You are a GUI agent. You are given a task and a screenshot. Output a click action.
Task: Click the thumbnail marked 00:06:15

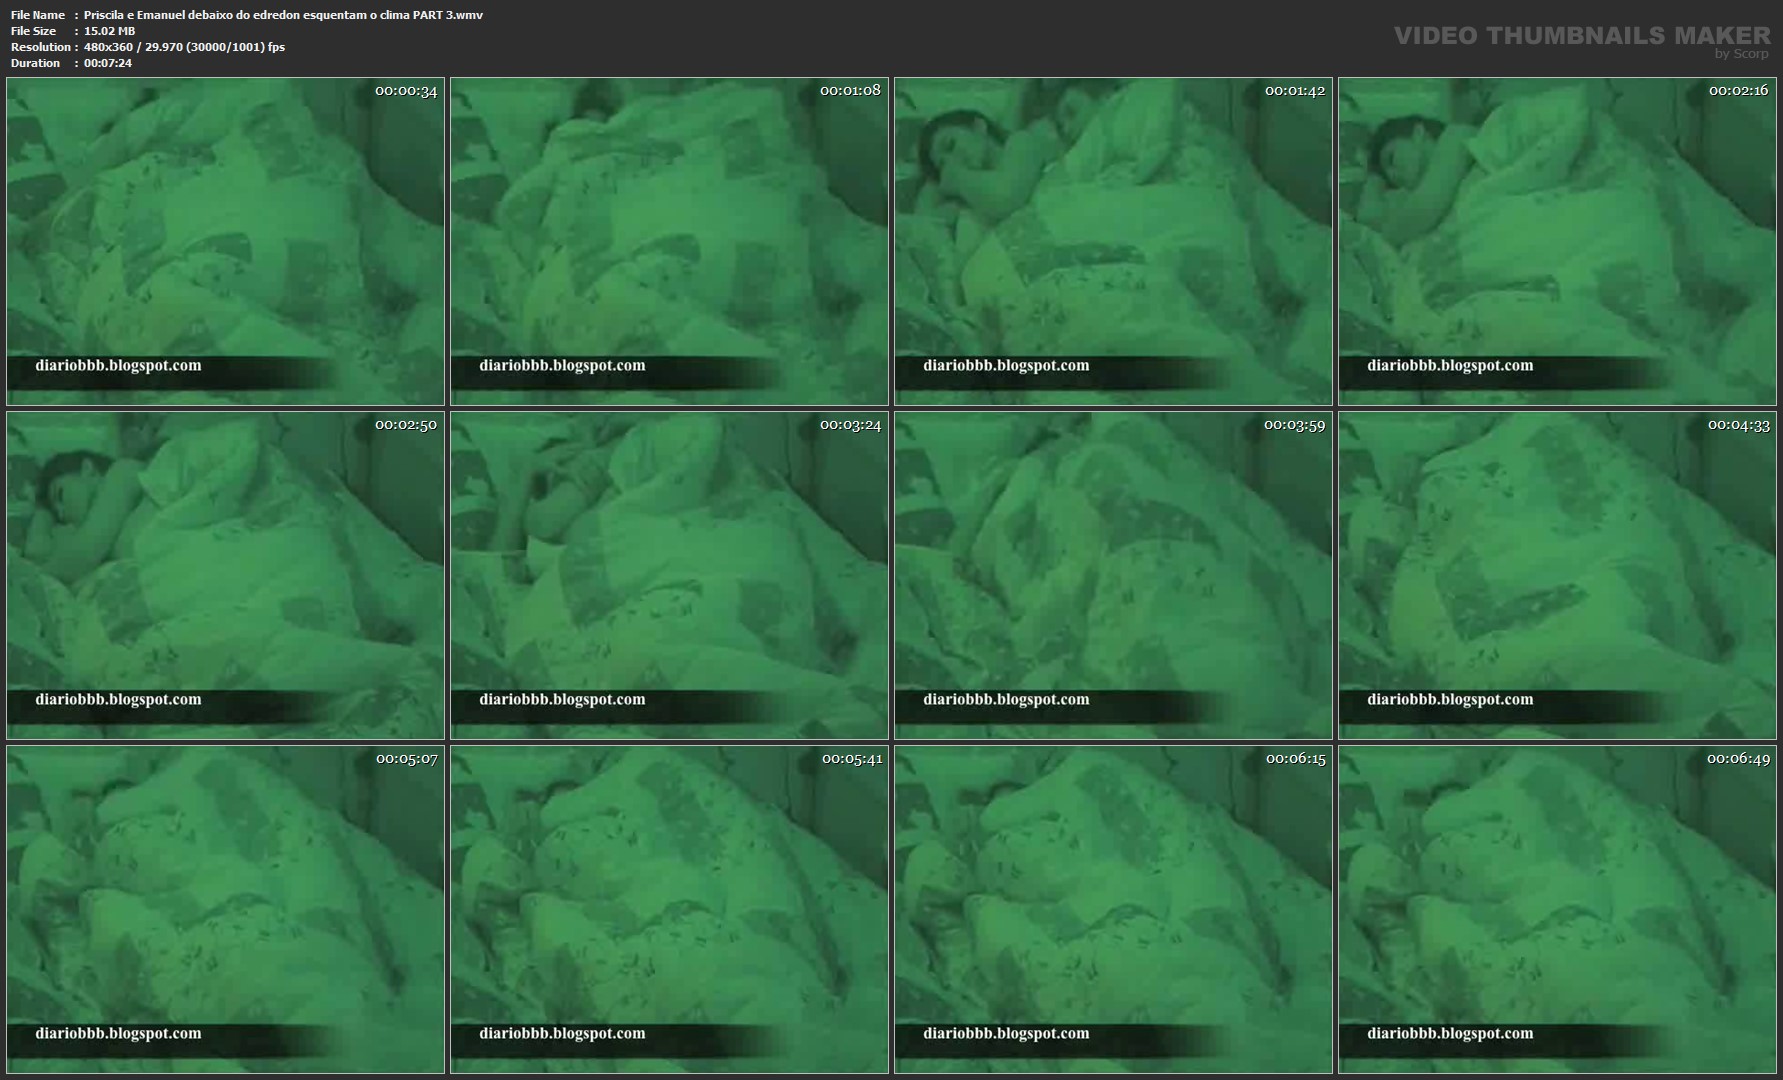[x=1113, y=909]
